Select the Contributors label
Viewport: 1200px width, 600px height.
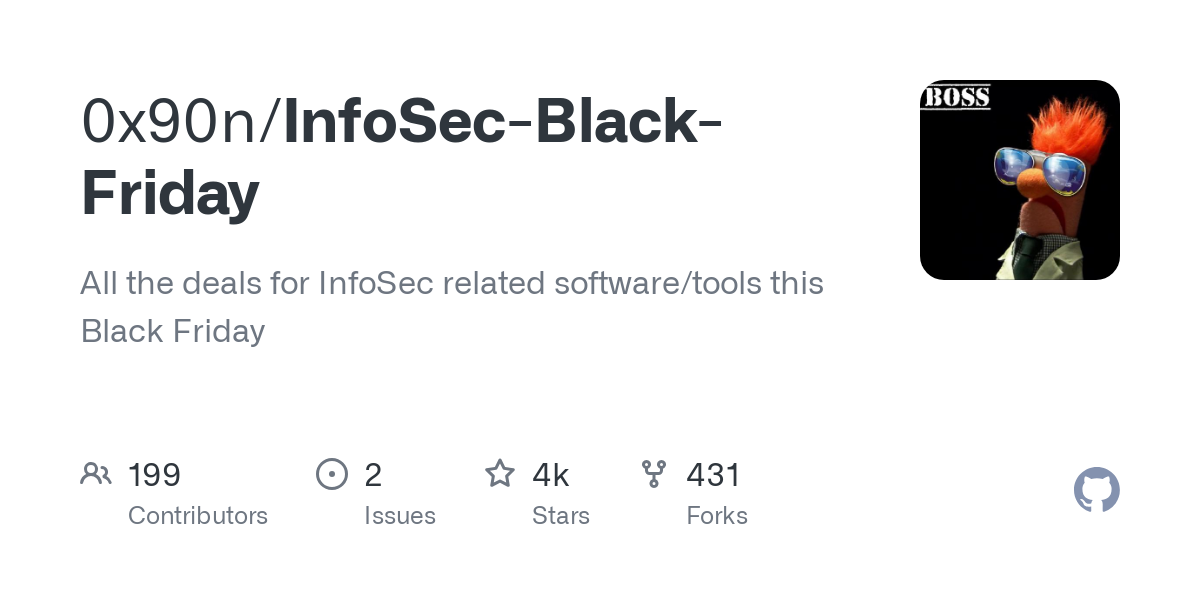point(198,516)
